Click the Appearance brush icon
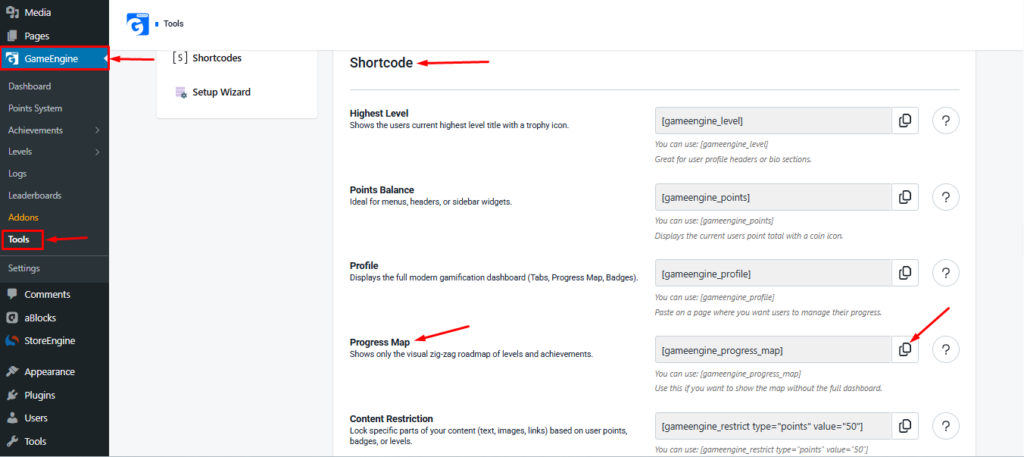Image resolution: width=1024 pixels, height=457 pixels. pos(12,371)
